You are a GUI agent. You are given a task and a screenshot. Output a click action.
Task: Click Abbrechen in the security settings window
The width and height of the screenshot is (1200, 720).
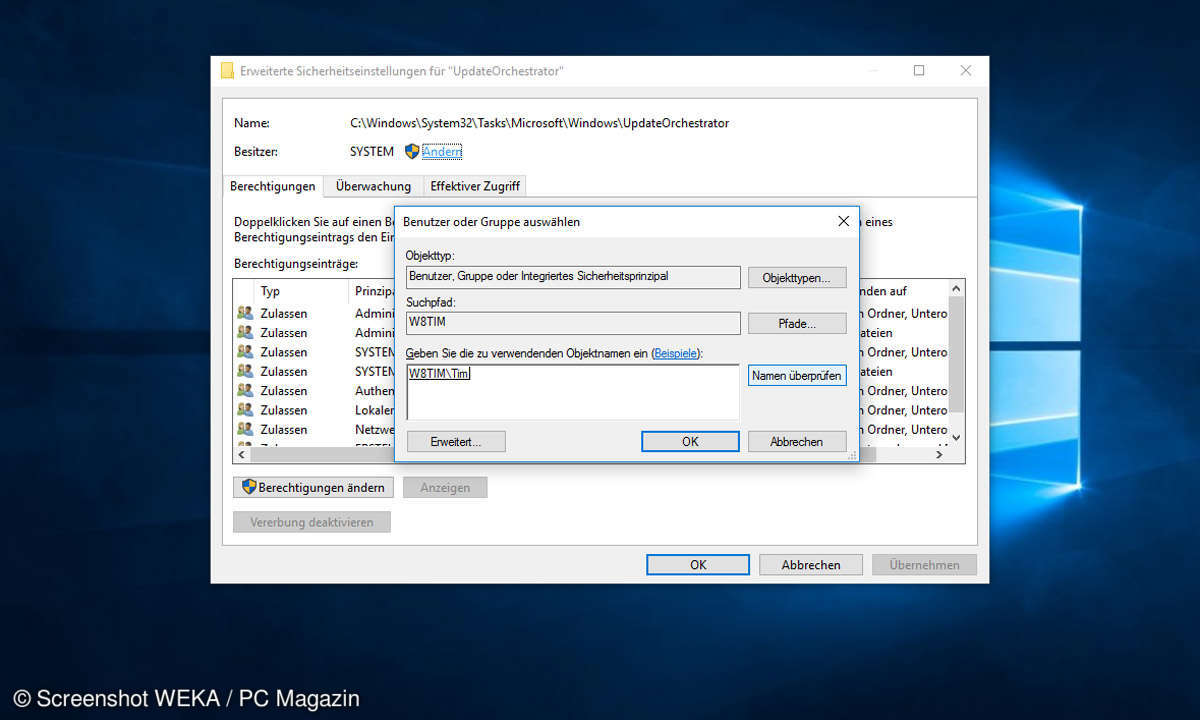pyautogui.click(x=811, y=565)
